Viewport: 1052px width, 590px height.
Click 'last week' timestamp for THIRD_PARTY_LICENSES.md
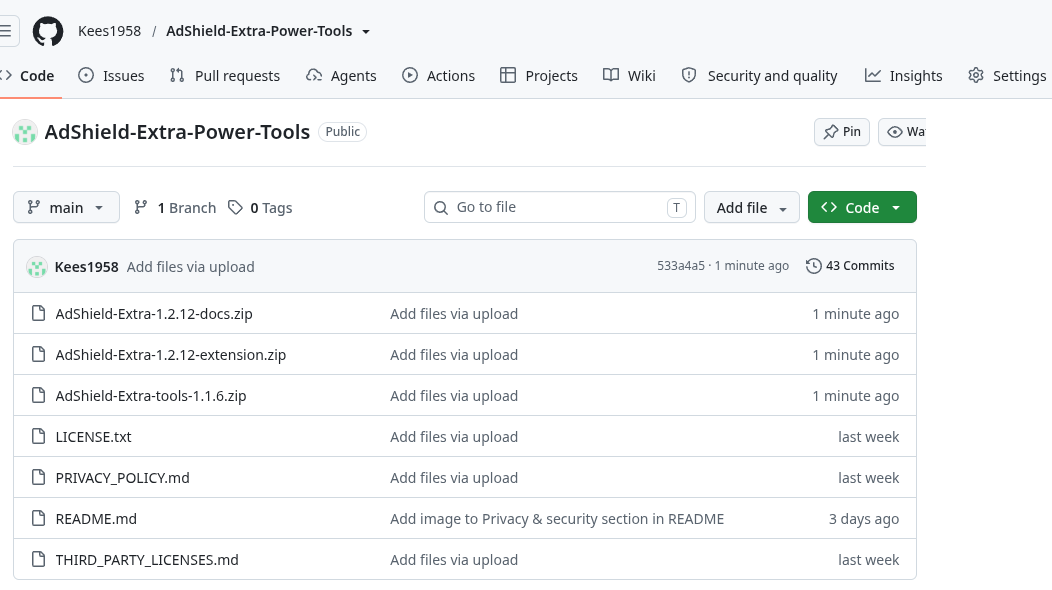click(x=868, y=560)
